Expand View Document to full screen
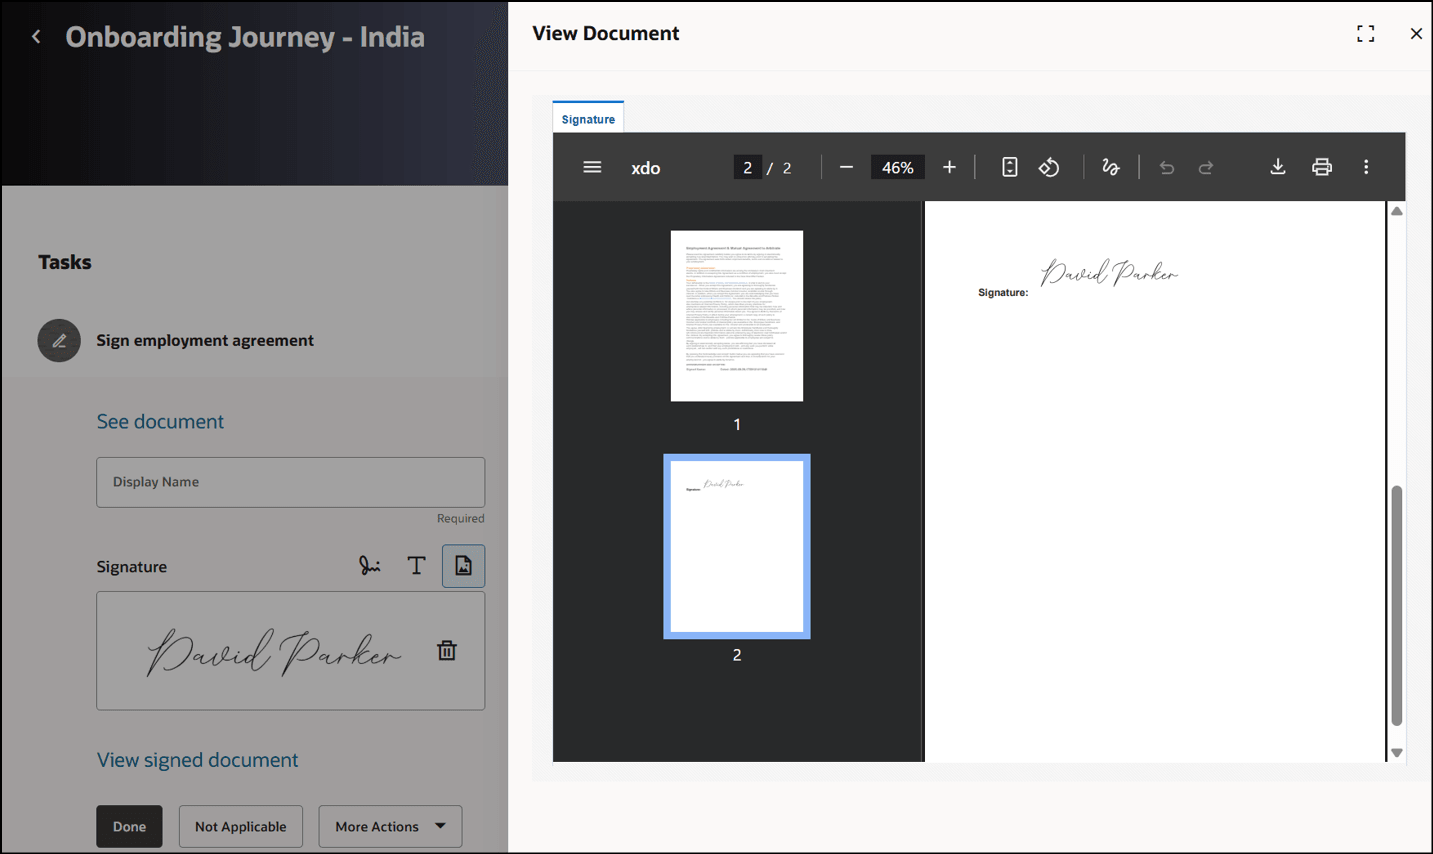 pyautogui.click(x=1365, y=34)
